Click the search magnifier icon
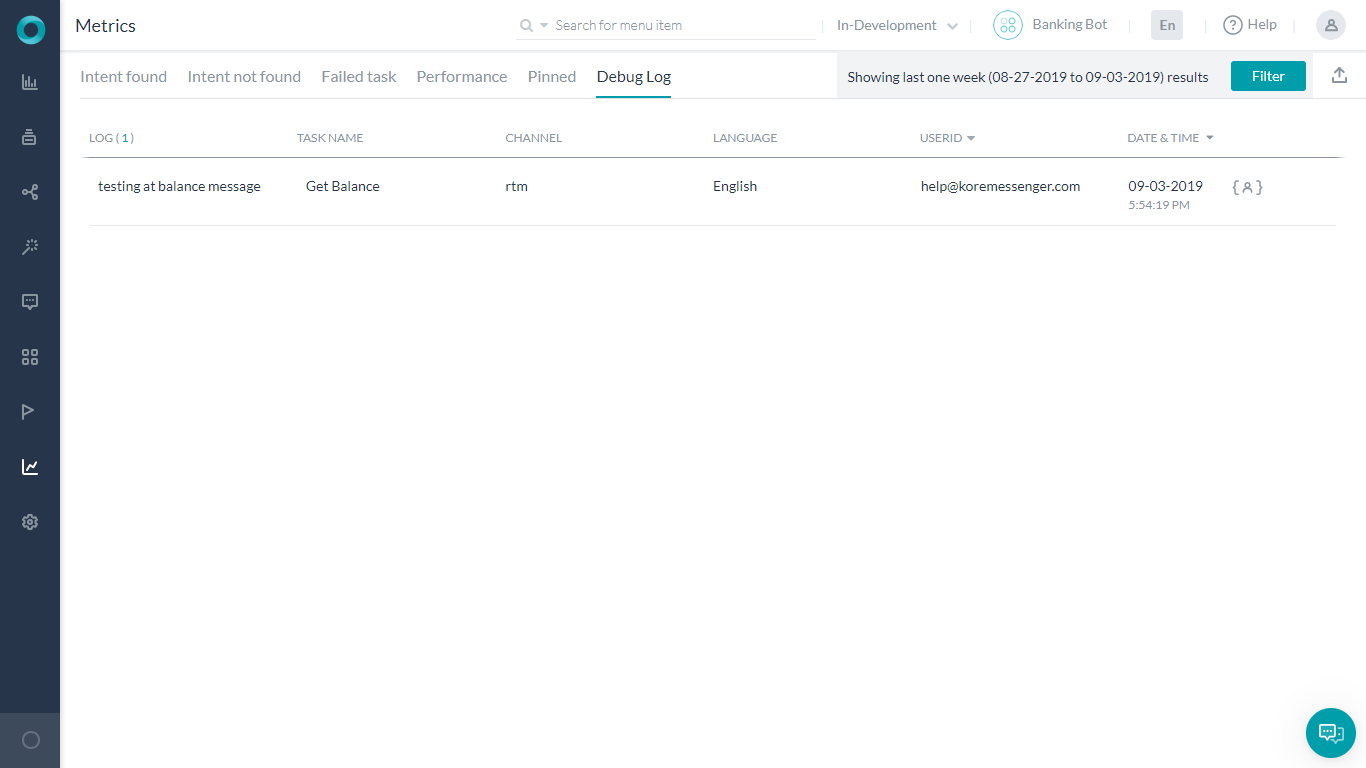 (526, 26)
